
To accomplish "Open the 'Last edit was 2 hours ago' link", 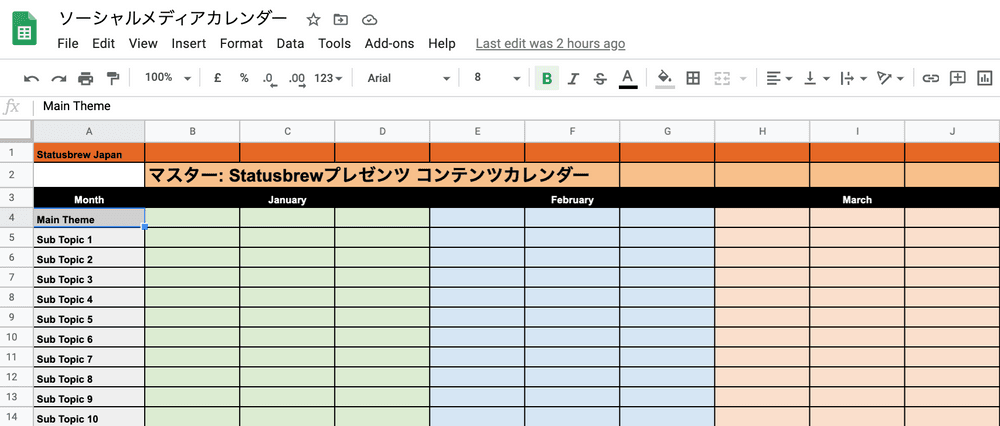I will point(550,43).
